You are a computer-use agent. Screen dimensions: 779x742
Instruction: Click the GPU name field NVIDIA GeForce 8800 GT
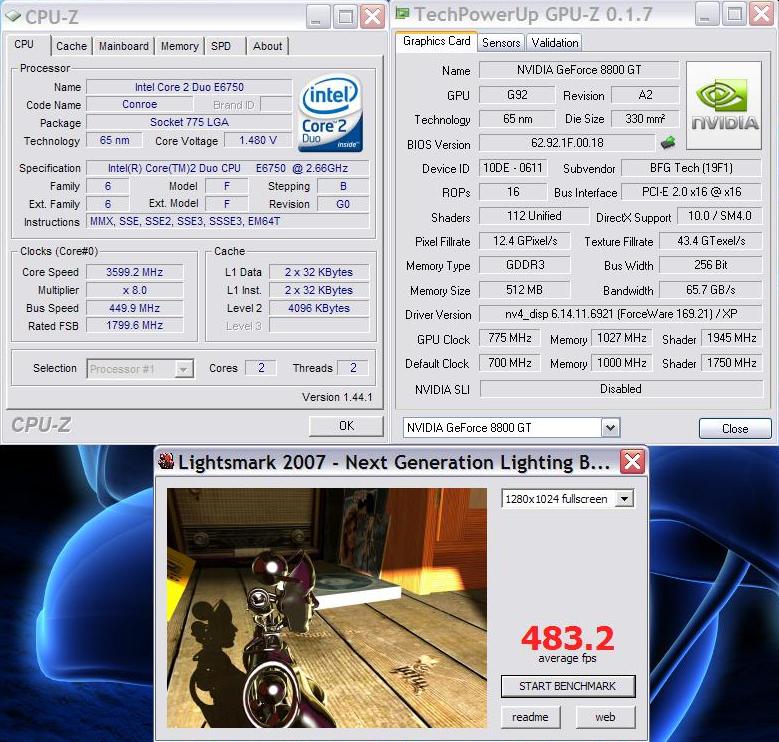pos(579,70)
